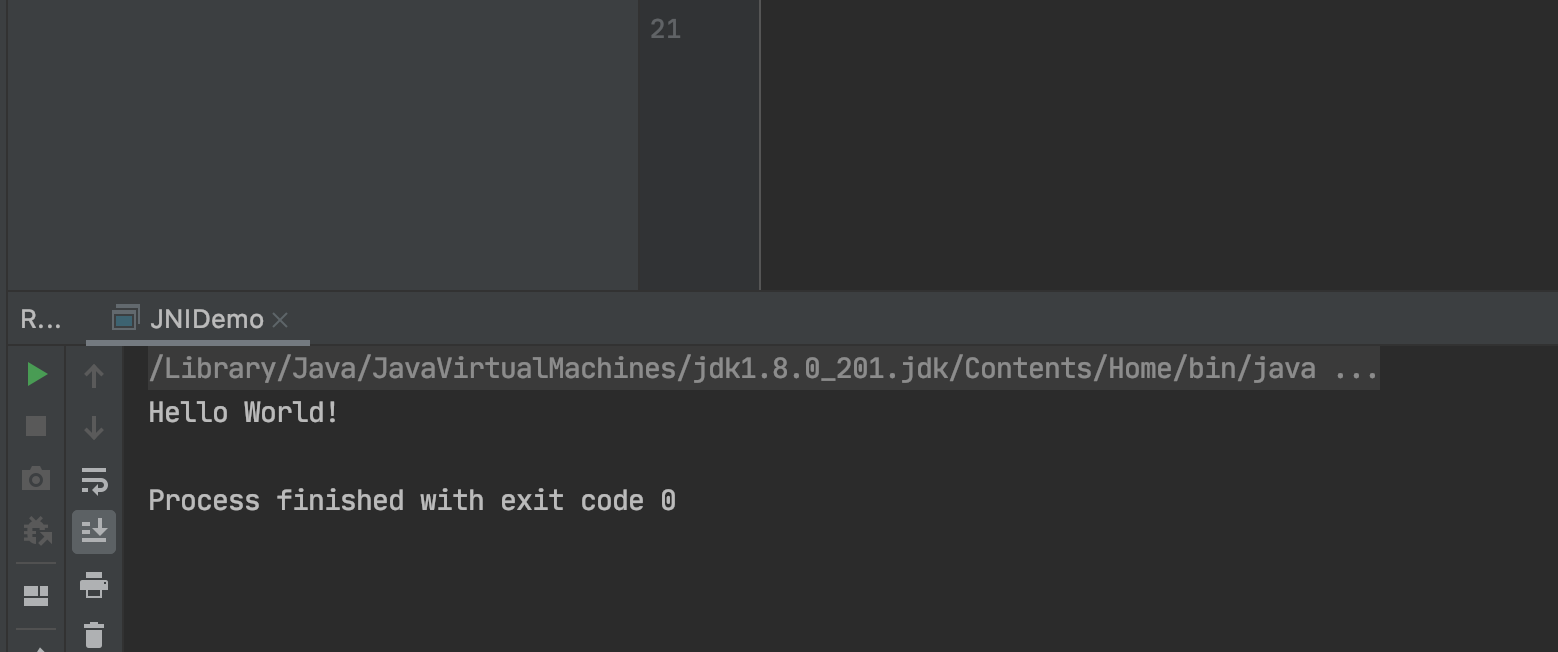Image resolution: width=1558 pixels, height=652 pixels.
Task: Select the highlighted java executable path line
Action: [700, 368]
